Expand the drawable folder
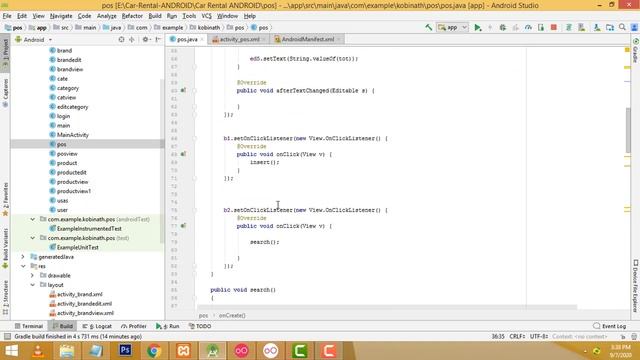This screenshot has height=360, width=640. (33, 276)
